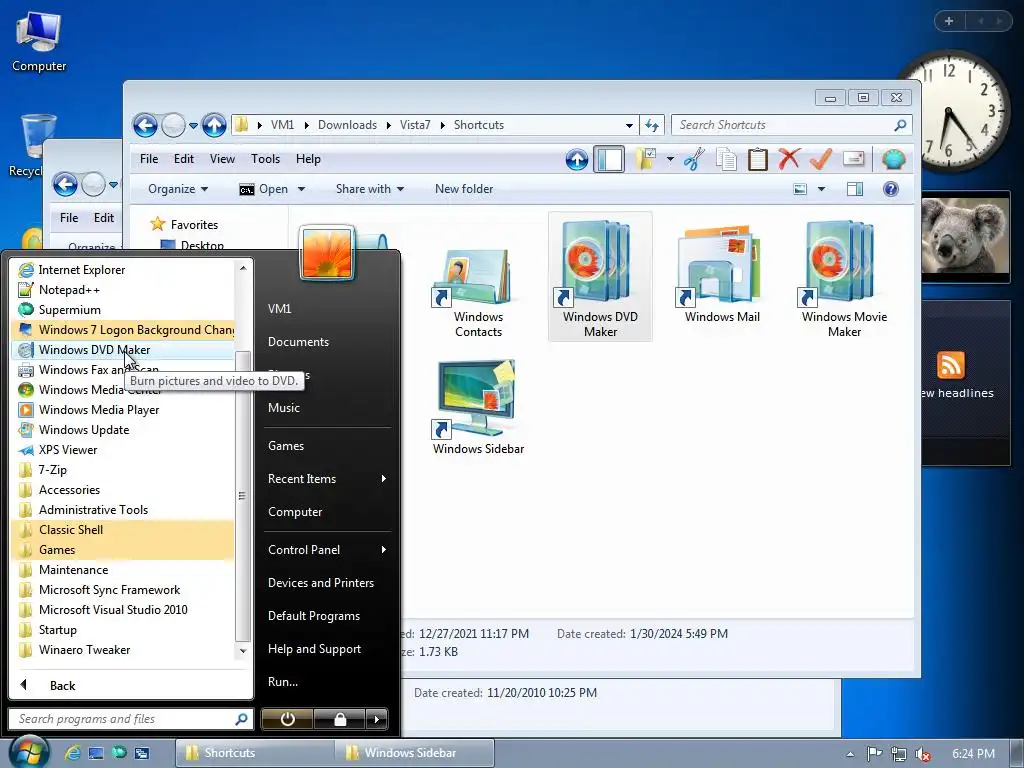Image resolution: width=1024 pixels, height=768 pixels.
Task: Open Recent Items submenu
Action: click(327, 479)
